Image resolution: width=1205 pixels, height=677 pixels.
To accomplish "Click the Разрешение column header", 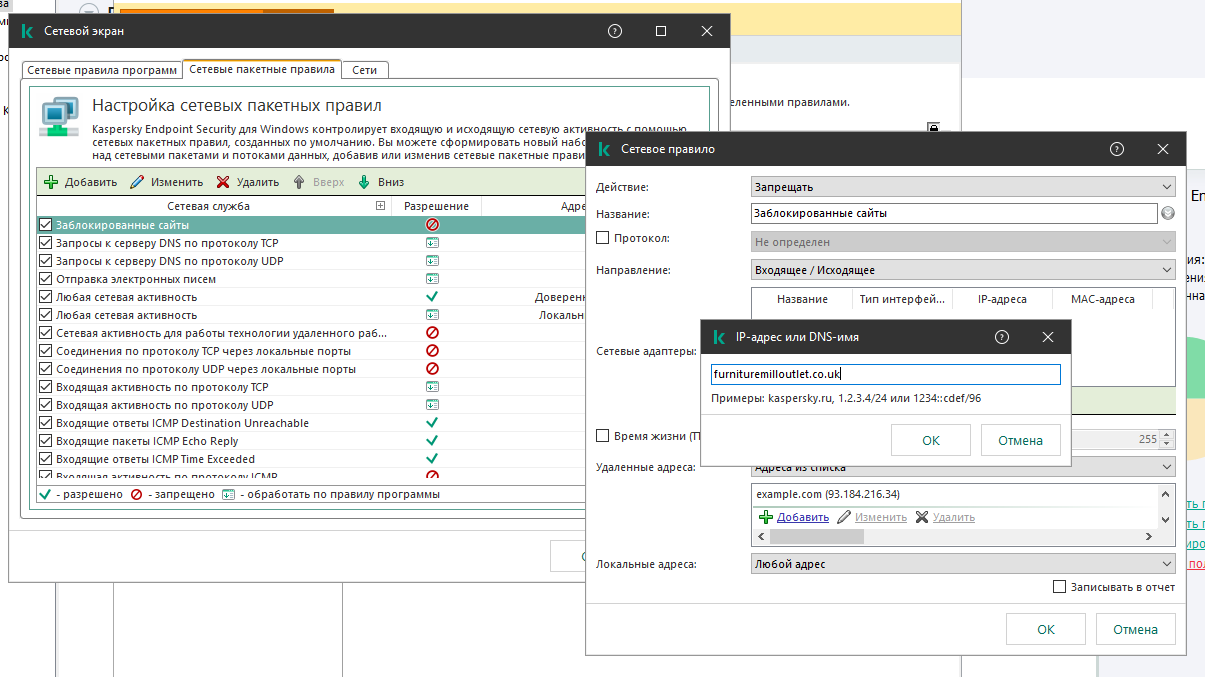I will pyautogui.click(x=436, y=206).
